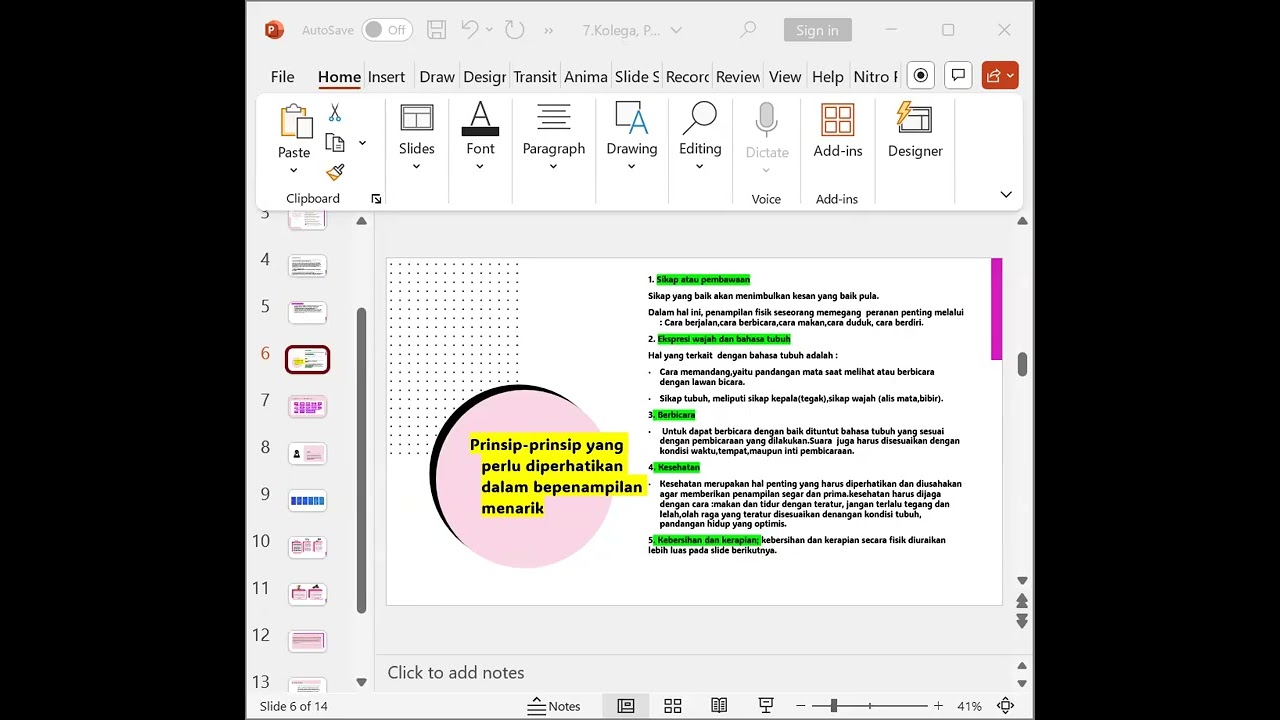
Task: Open the Help tab
Action: pyautogui.click(x=828, y=76)
